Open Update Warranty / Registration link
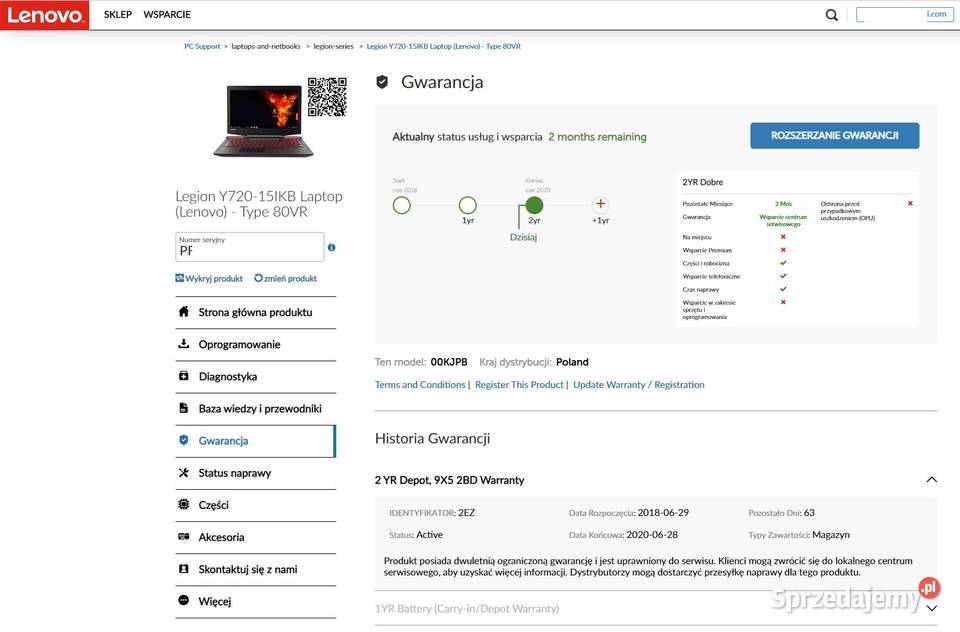 pyautogui.click(x=639, y=385)
